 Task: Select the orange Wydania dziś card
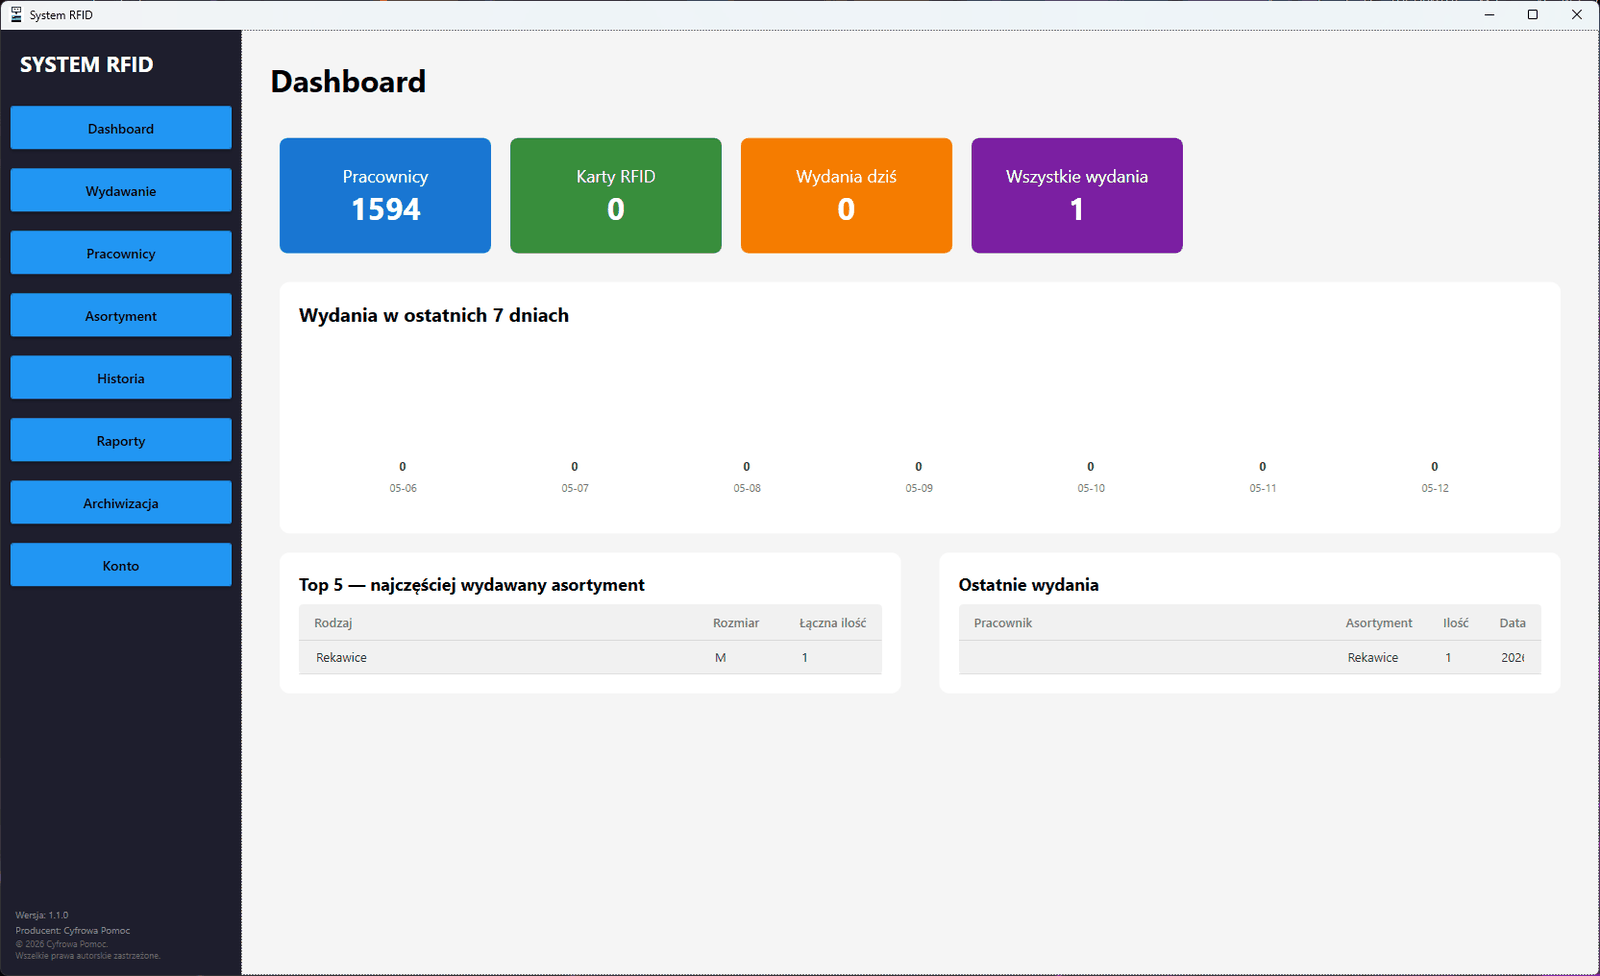pyautogui.click(x=846, y=195)
